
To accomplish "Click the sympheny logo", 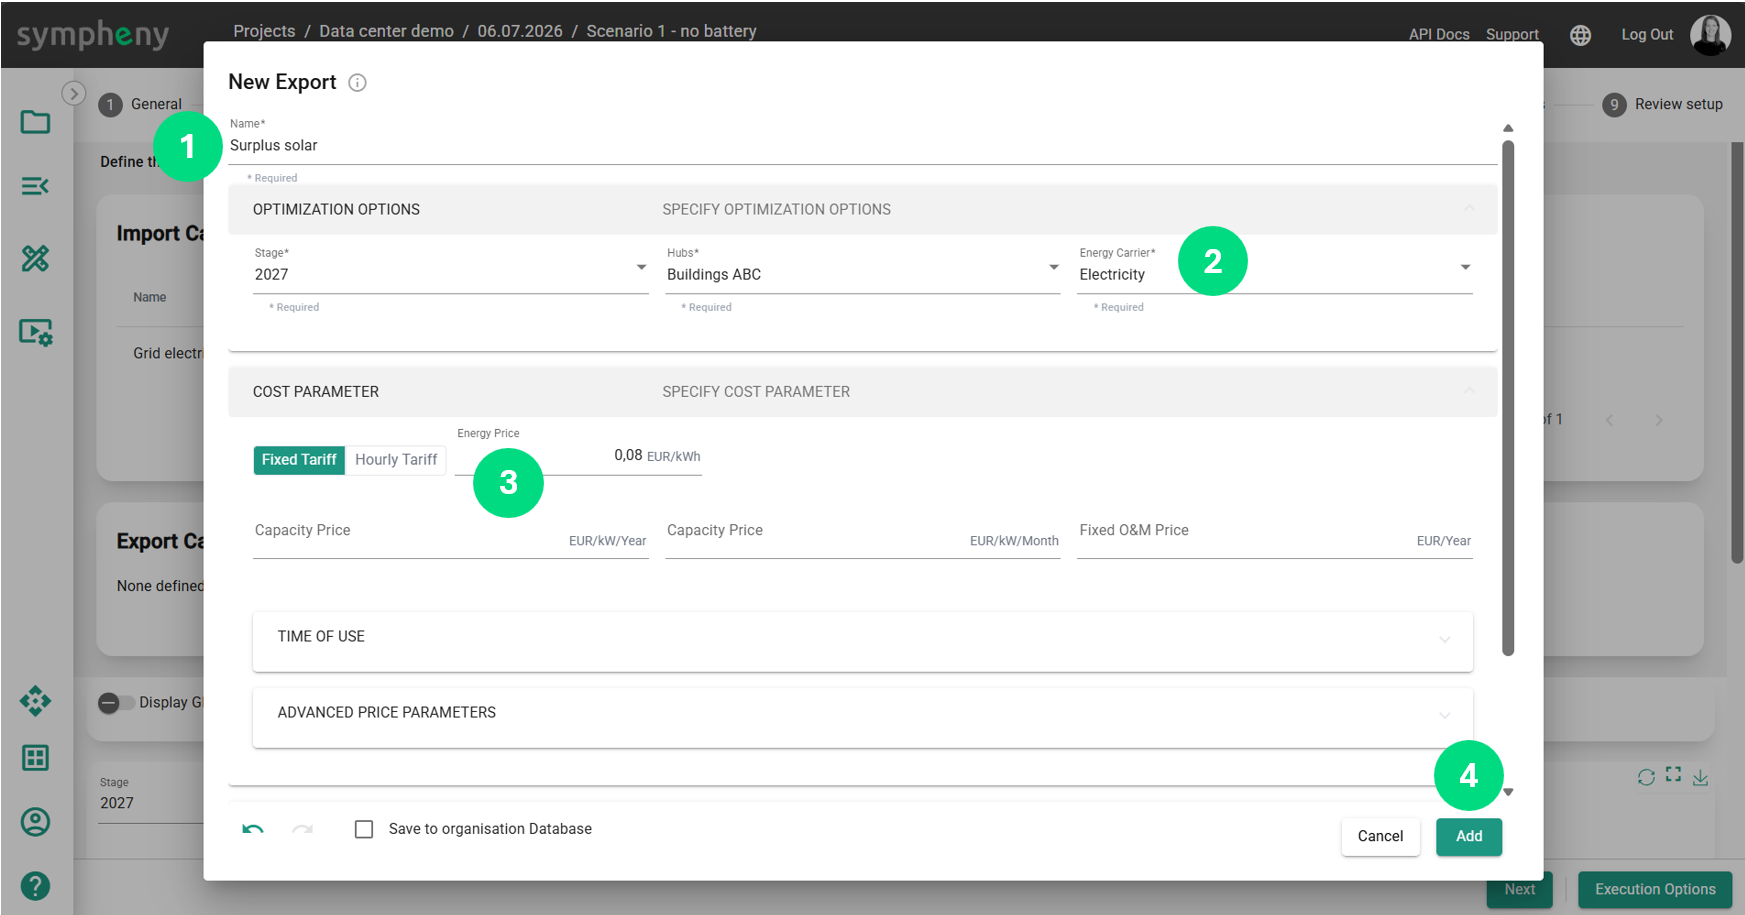I will pyautogui.click(x=93, y=35).
